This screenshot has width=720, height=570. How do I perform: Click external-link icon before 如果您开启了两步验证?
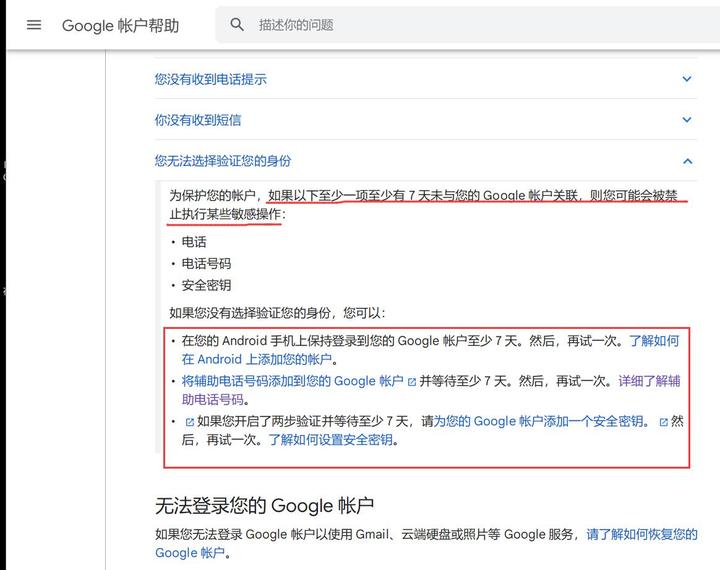pos(189,422)
